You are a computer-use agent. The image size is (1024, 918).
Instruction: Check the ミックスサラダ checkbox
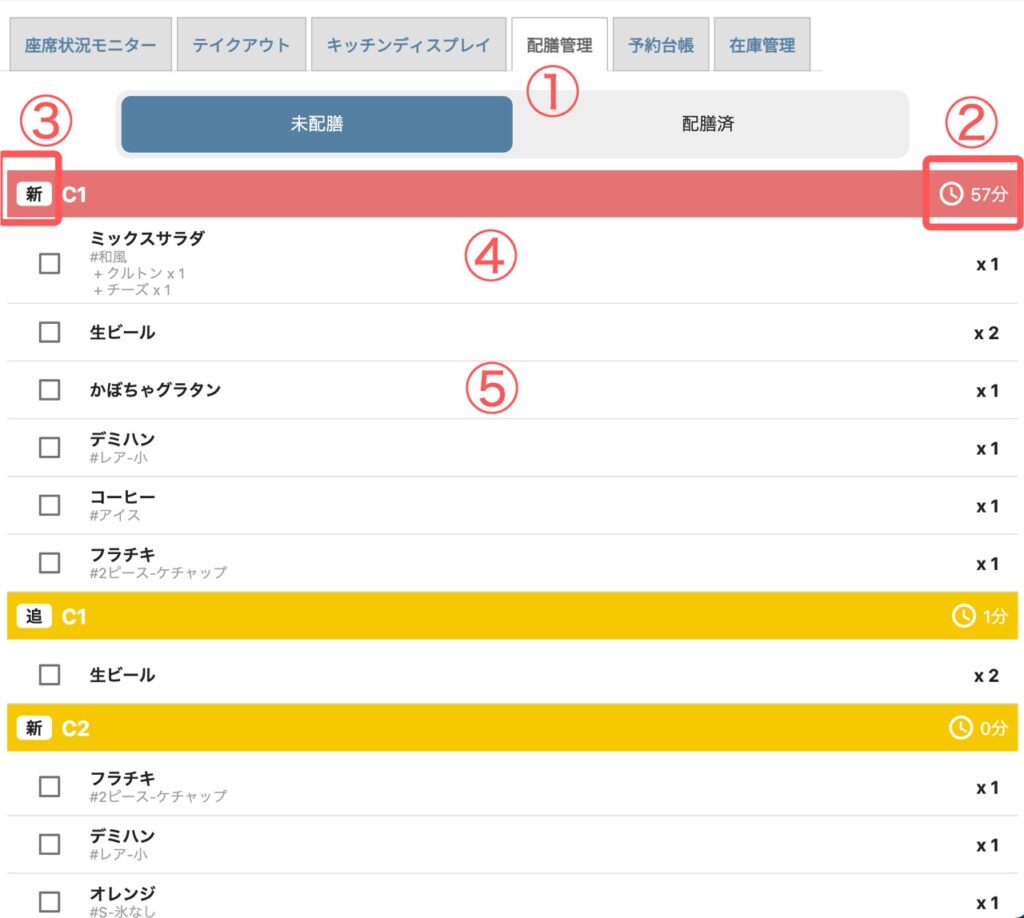click(49, 264)
